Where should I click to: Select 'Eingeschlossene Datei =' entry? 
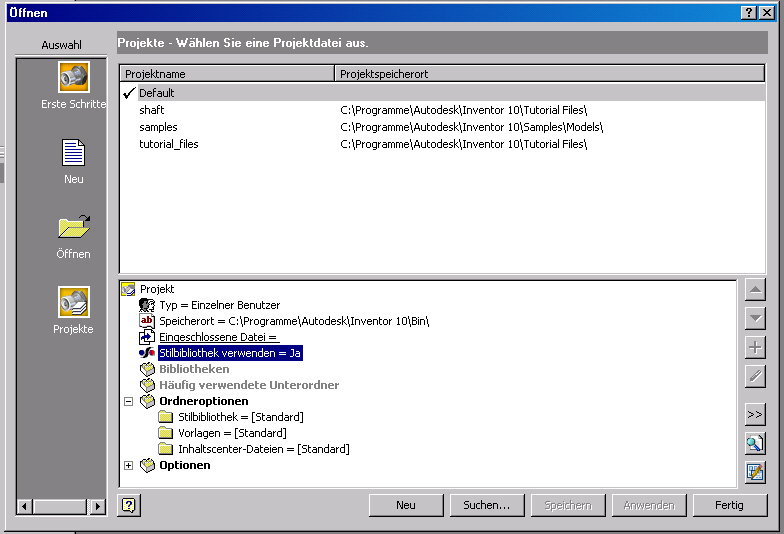click(218, 337)
